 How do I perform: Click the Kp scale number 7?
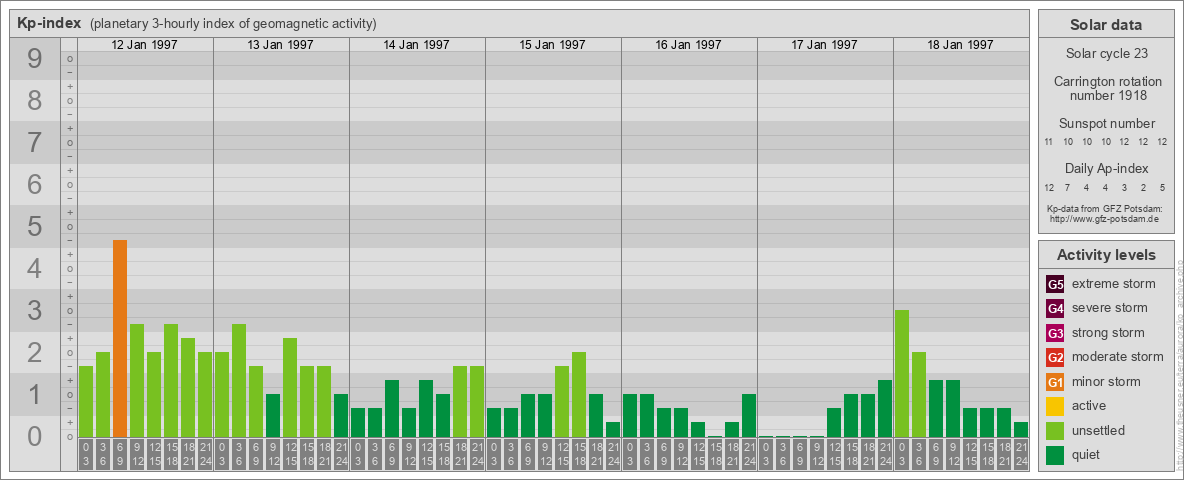pyautogui.click(x=35, y=143)
